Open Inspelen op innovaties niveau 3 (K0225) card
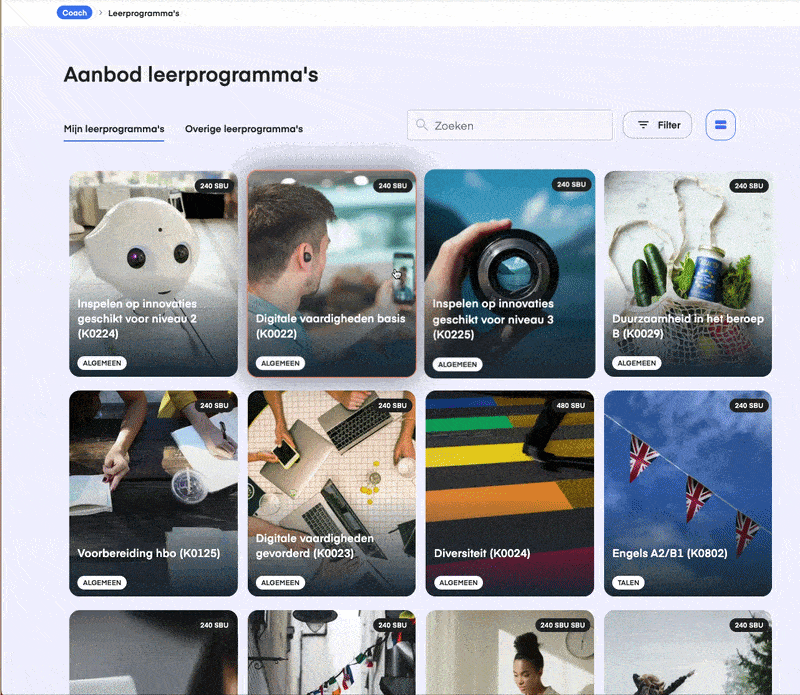This screenshot has width=800, height=695. coord(510,274)
